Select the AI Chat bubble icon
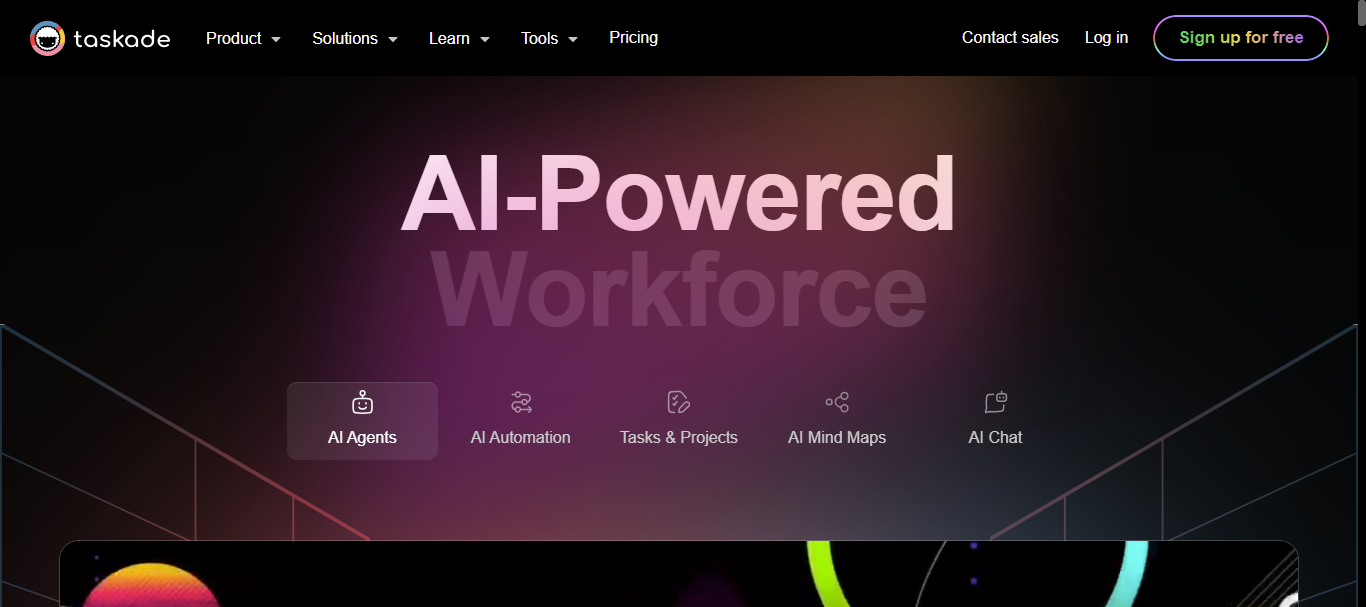The image size is (1366, 607). (995, 402)
